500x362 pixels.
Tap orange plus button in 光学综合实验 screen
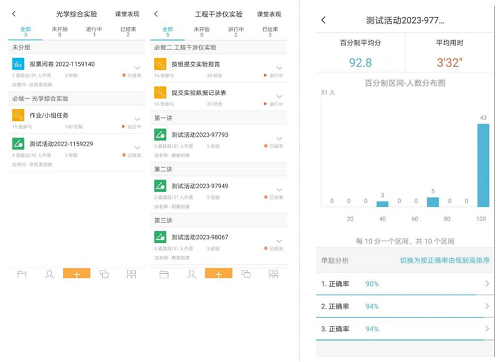[x=77, y=274]
